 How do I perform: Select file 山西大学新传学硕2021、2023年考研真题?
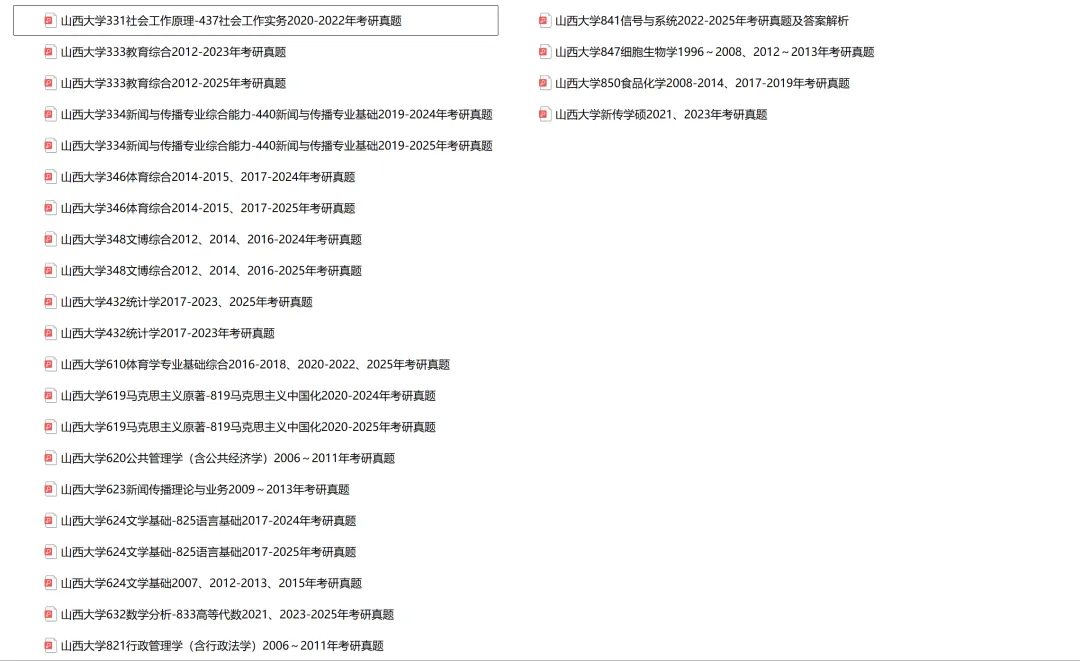pyautogui.click(x=661, y=114)
